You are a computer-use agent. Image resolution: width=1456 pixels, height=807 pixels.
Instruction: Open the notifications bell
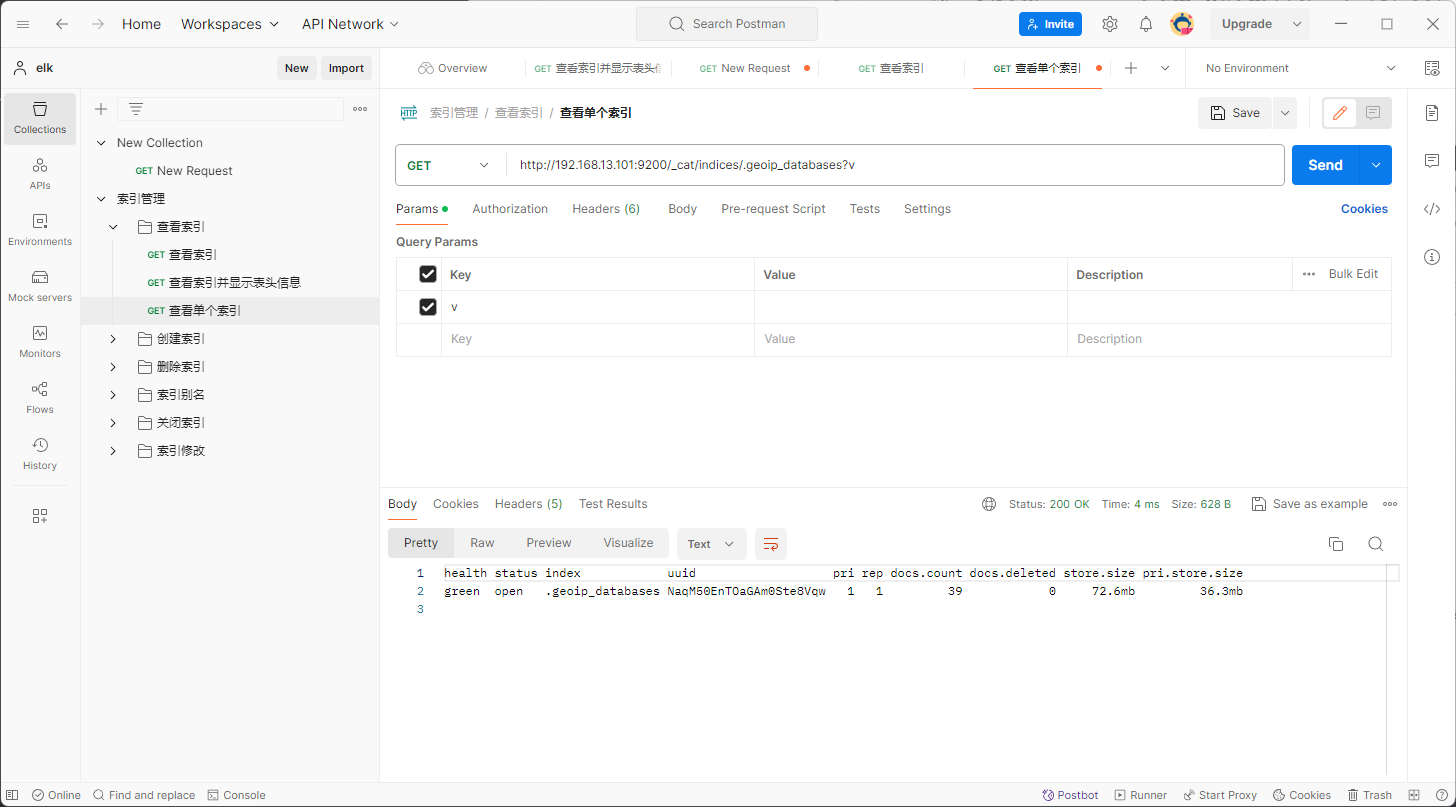1146,24
